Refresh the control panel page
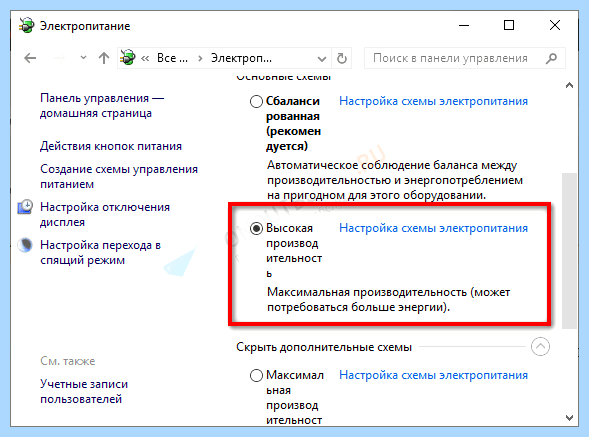This screenshot has width=589, height=437. (341, 58)
